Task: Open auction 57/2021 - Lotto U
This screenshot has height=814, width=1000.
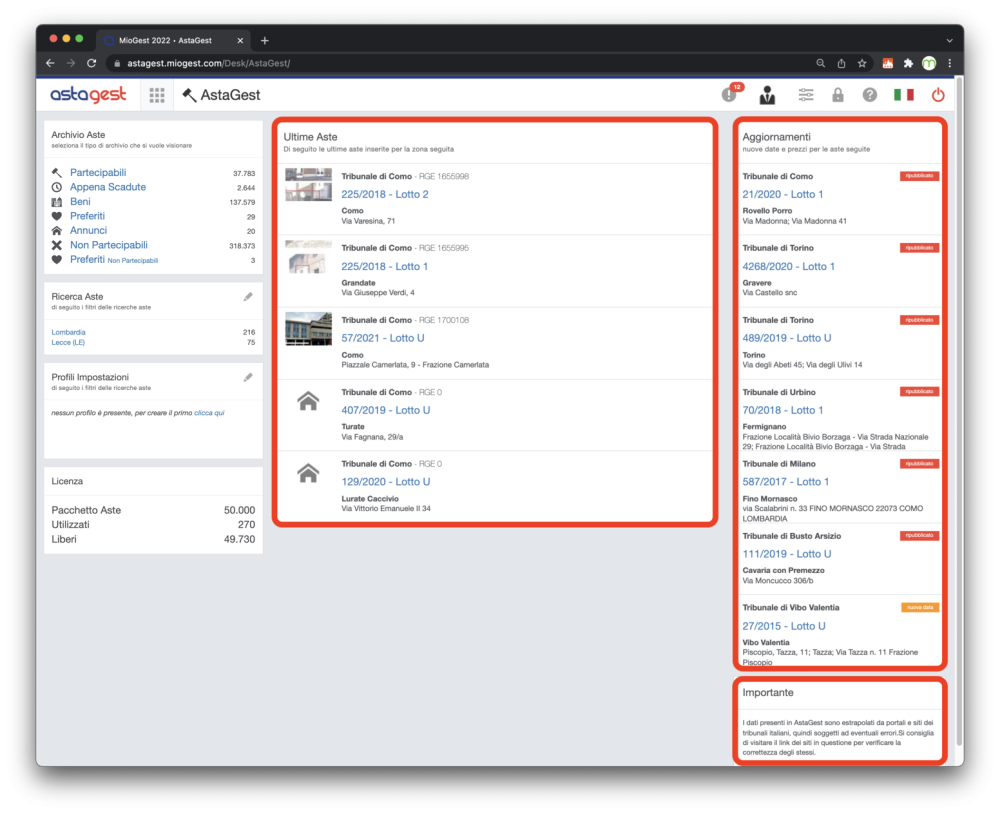Action: [383, 338]
